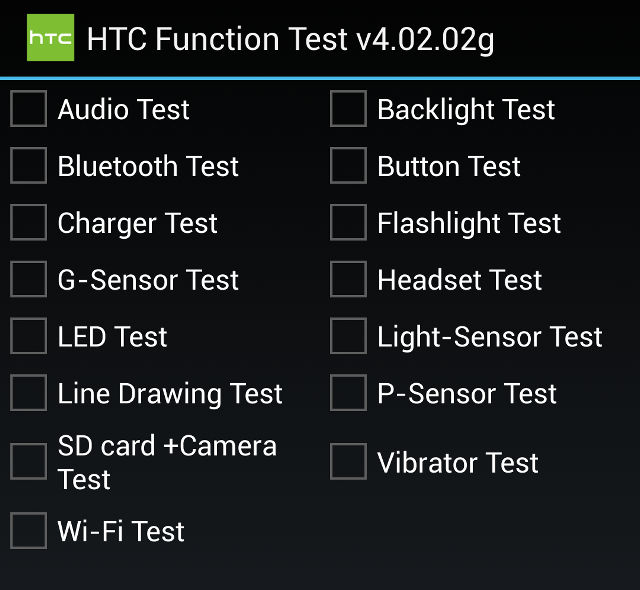
Task: Toggle the LED Test checkbox
Action: 29,337
